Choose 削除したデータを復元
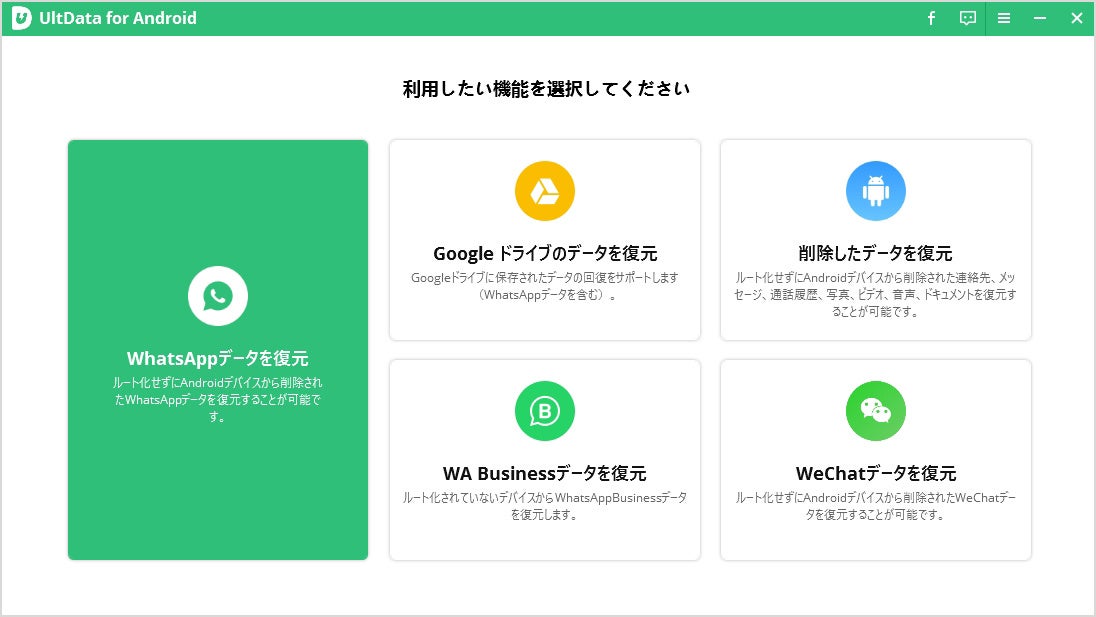Image resolution: width=1096 pixels, height=617 pixels. (875, 240)
